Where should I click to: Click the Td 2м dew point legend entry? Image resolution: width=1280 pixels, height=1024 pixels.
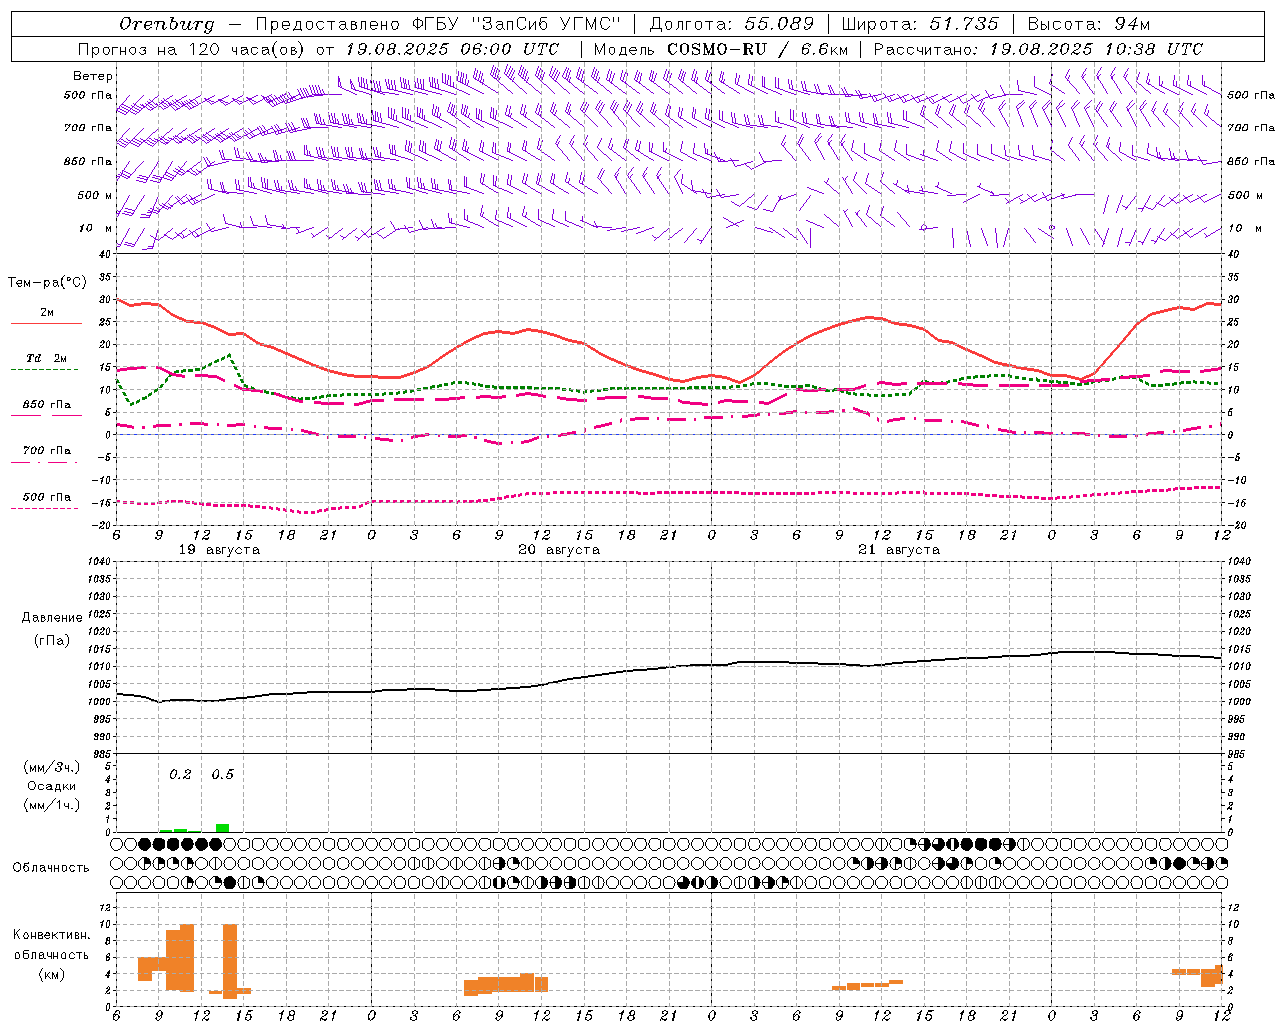pos(47,358)
